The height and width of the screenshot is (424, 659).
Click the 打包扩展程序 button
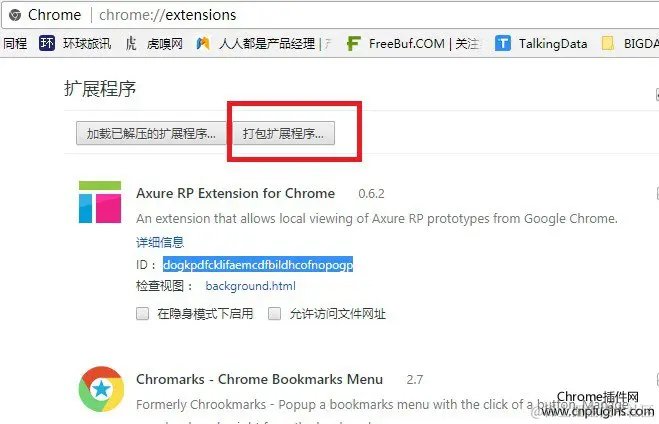pyautogui.click(x=283, y=133)
